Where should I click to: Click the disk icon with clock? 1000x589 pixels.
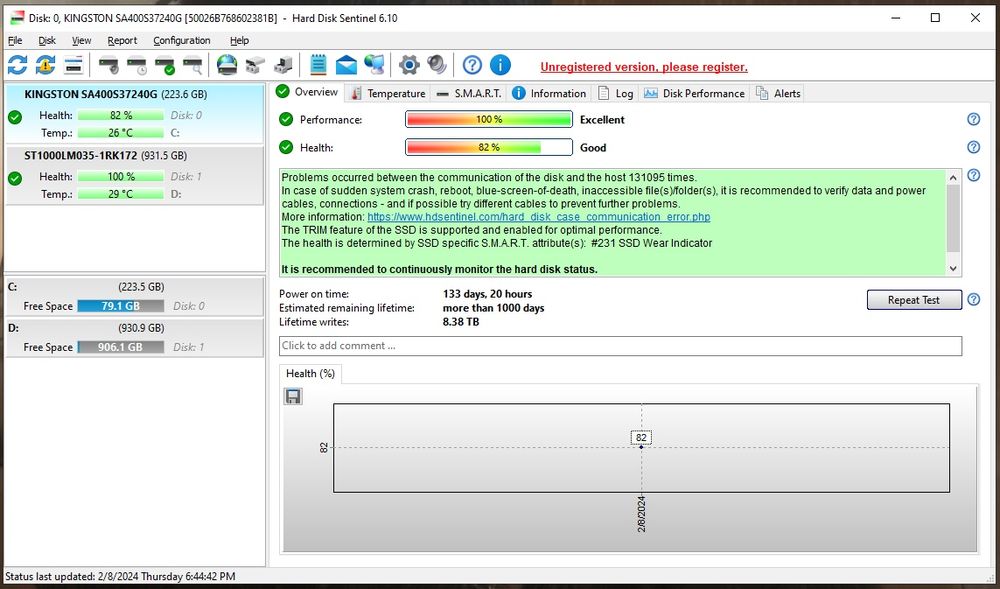pos(137,65)
